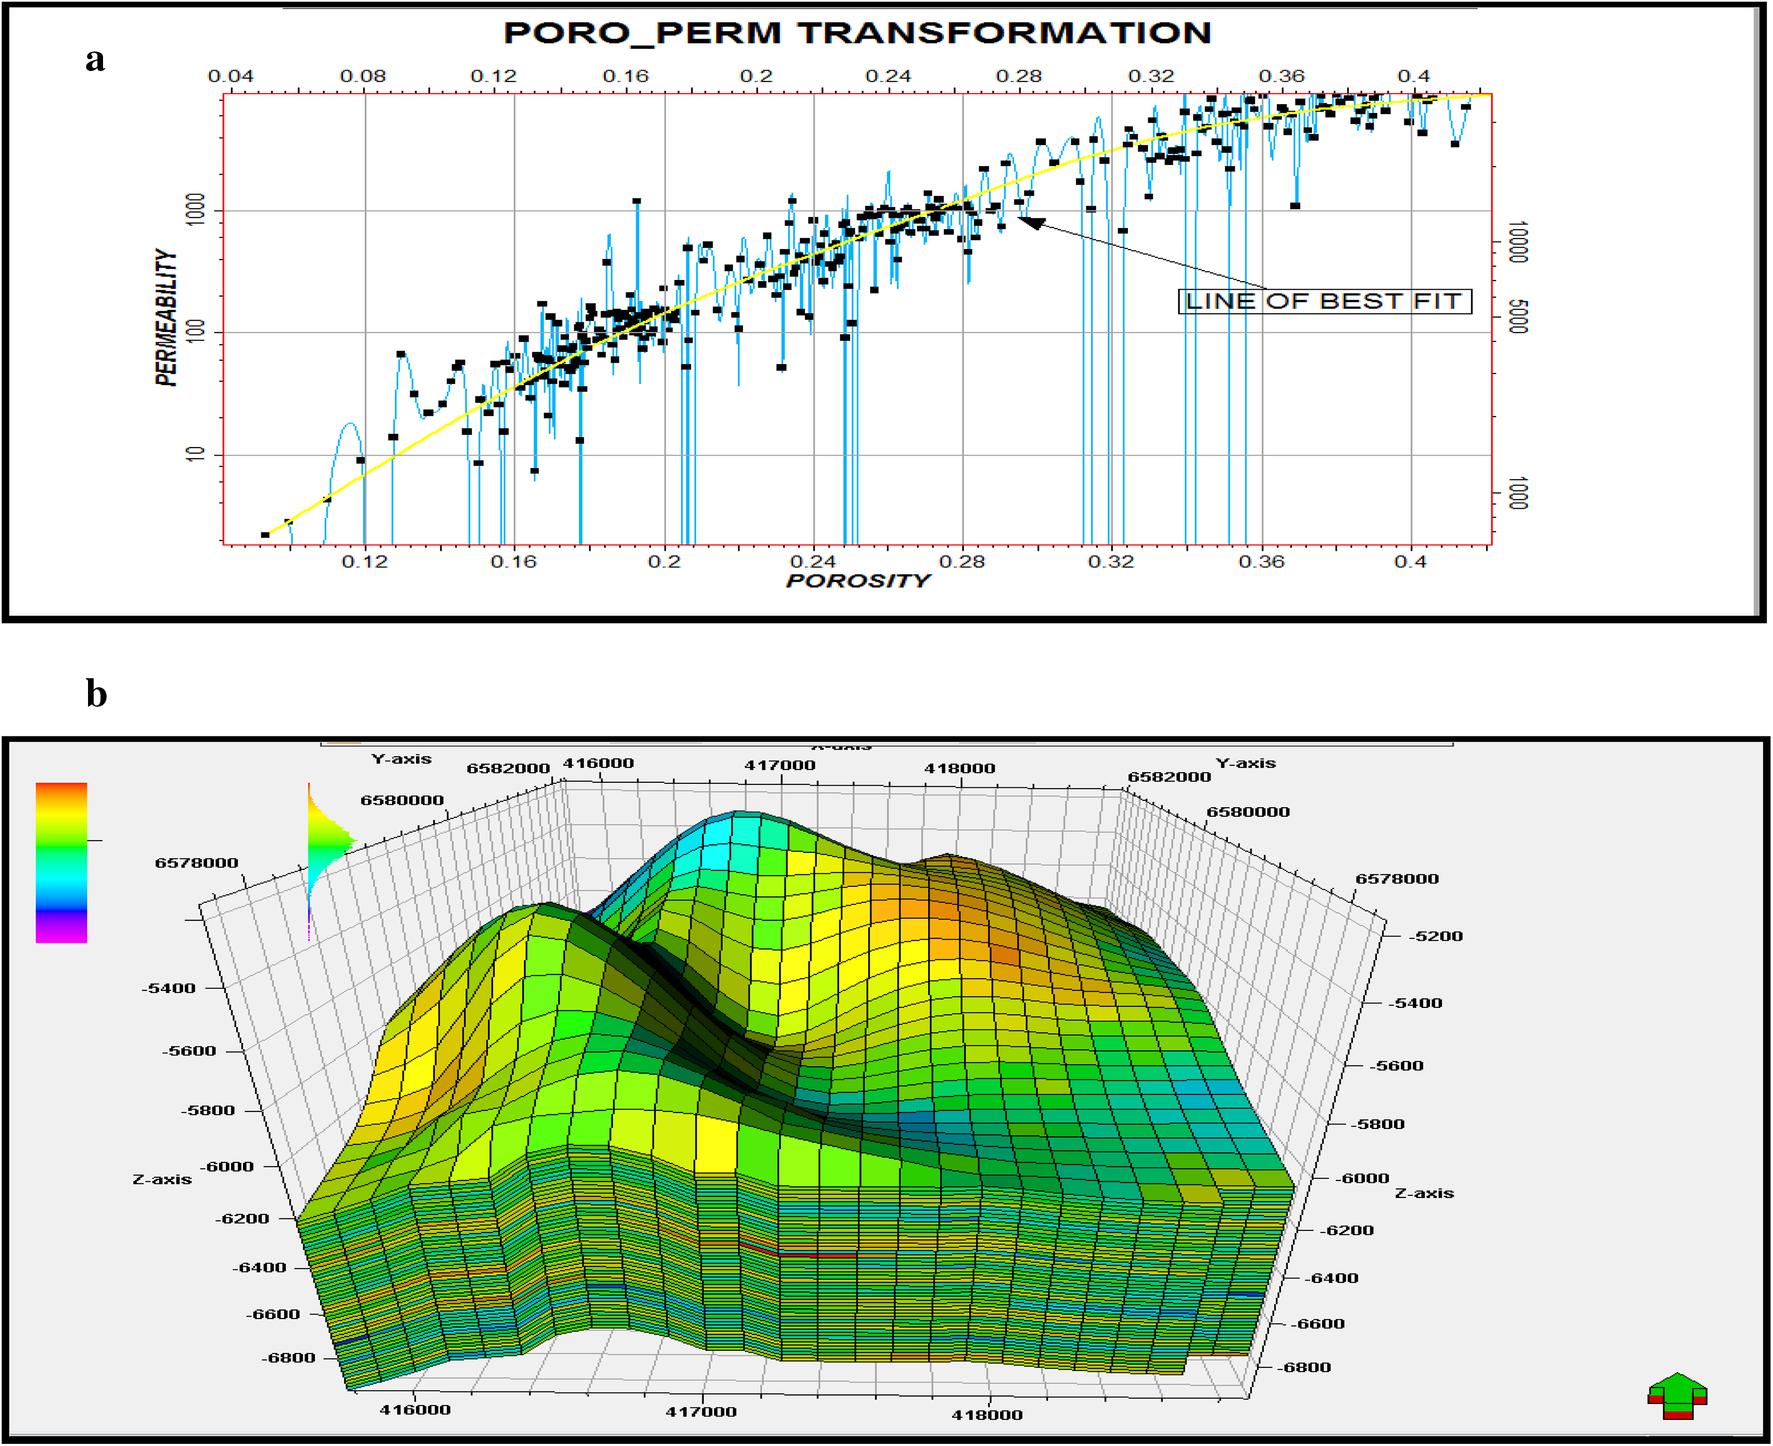The height and width of the screenshot is (1446, 1773).
Task: Click the panel label 'a' marker
Action: click(95, 62)
